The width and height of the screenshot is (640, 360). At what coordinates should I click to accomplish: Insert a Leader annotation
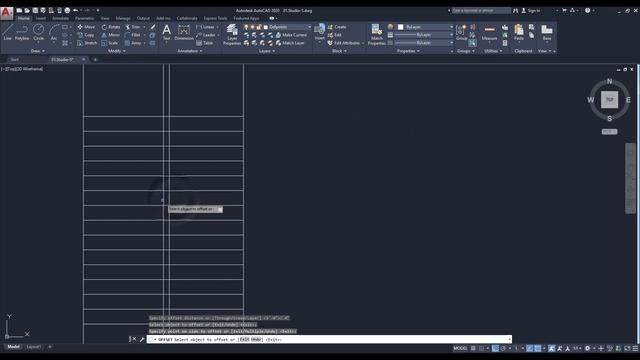pyautogui.click(x=206, y=35)
